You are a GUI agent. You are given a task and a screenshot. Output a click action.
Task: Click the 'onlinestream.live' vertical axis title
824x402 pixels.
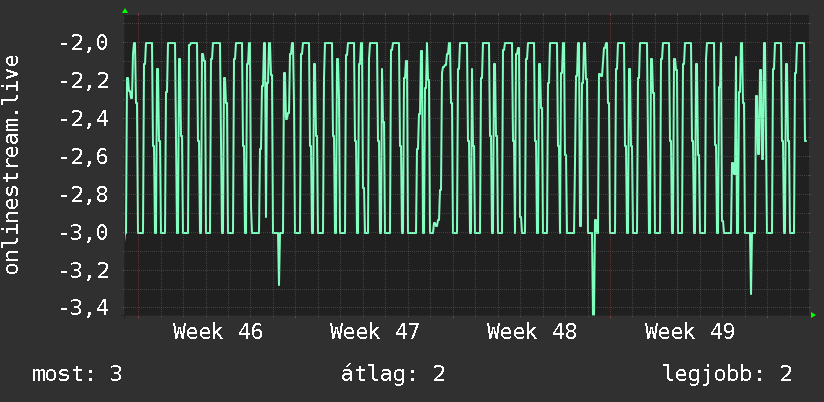(x=12, y=164)
